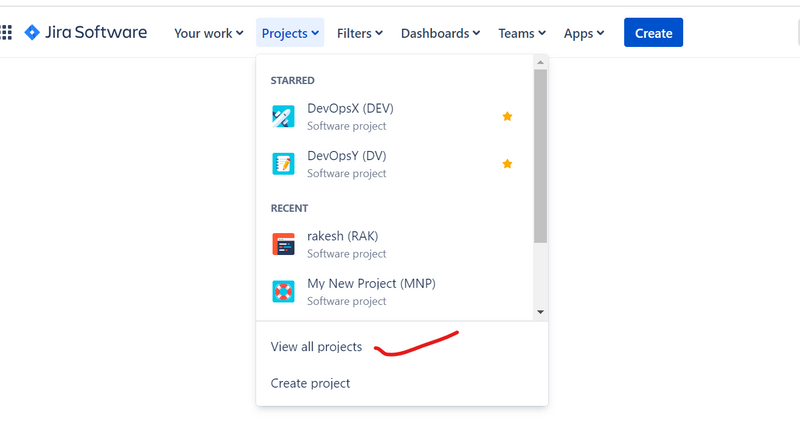
Task: Choose View all projects
Action: click(316, 347)
